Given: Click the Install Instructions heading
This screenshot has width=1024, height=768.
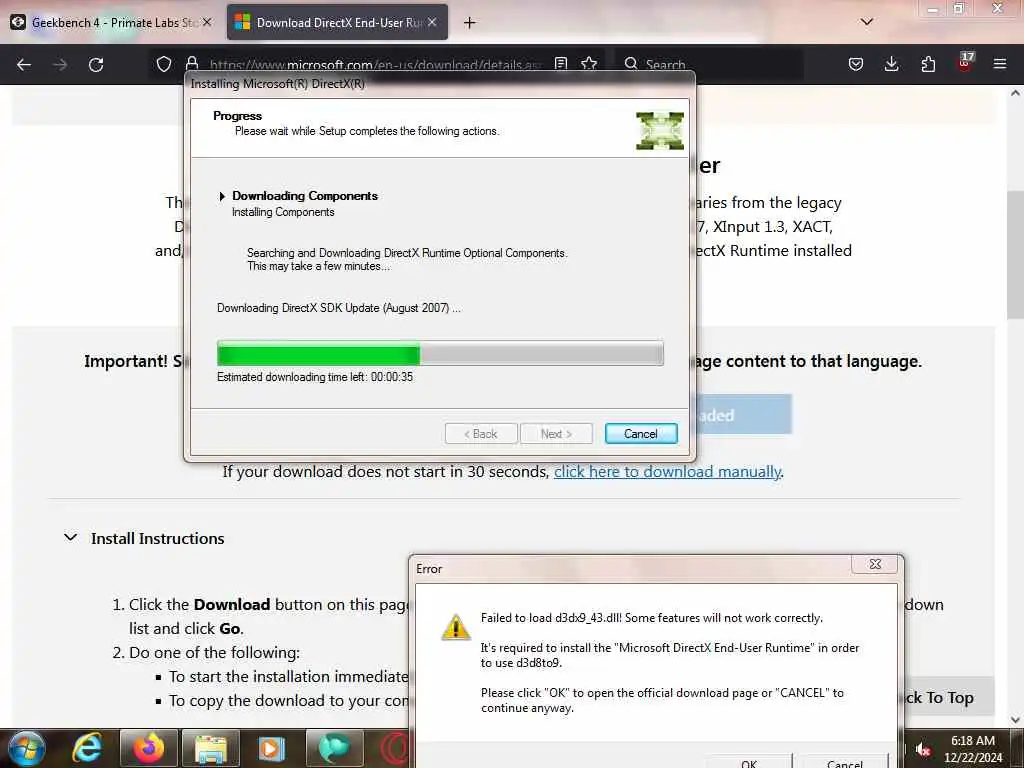Looking at the screenshot, I should [157, 538].
